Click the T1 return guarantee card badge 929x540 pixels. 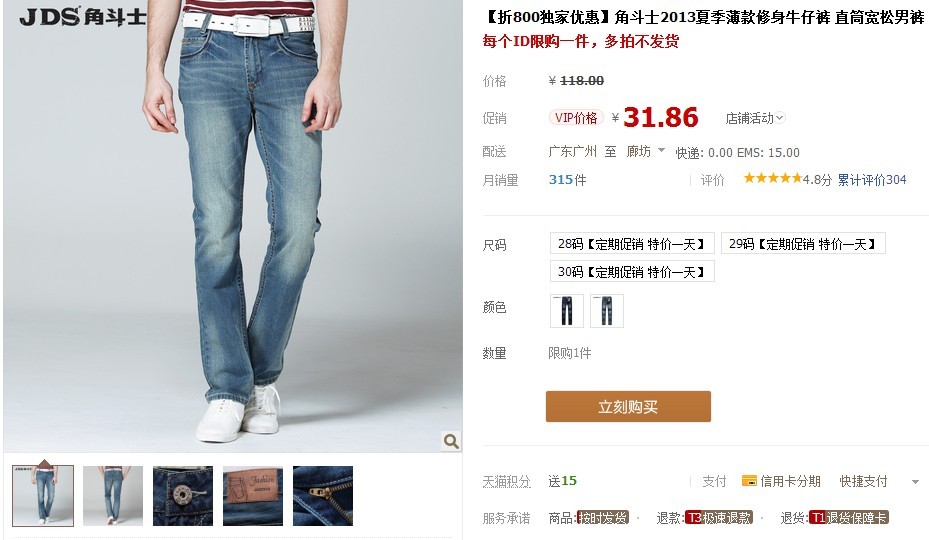click(848, 517)
